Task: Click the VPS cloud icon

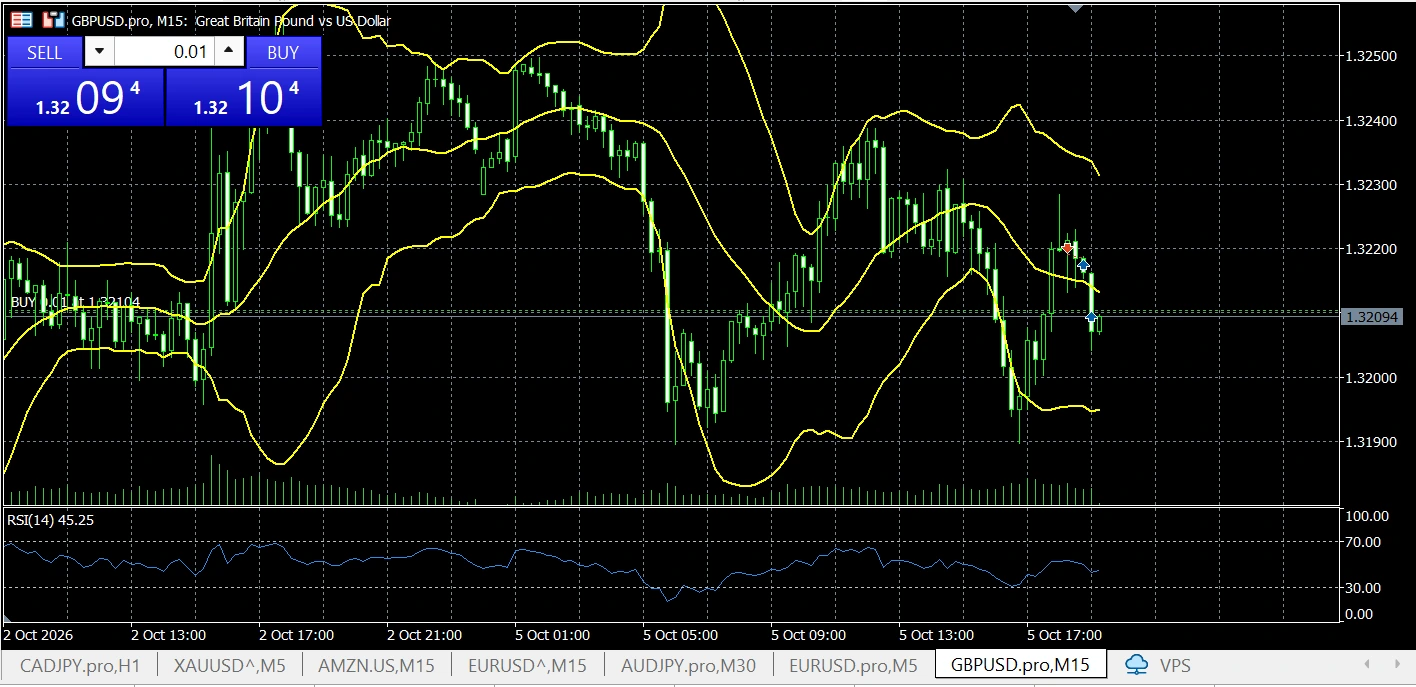Action: coord(1137,665)
